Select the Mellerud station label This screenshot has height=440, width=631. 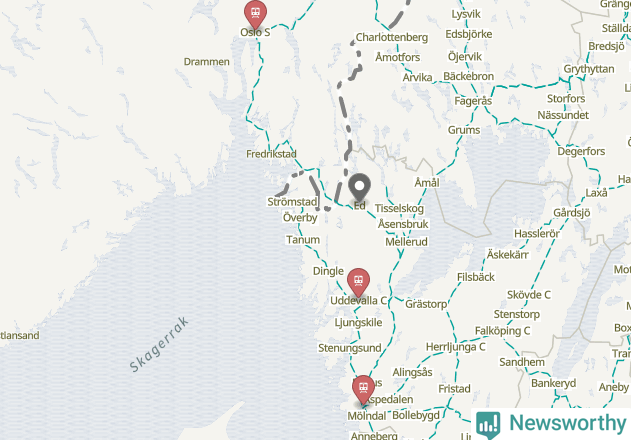(406, 242)
